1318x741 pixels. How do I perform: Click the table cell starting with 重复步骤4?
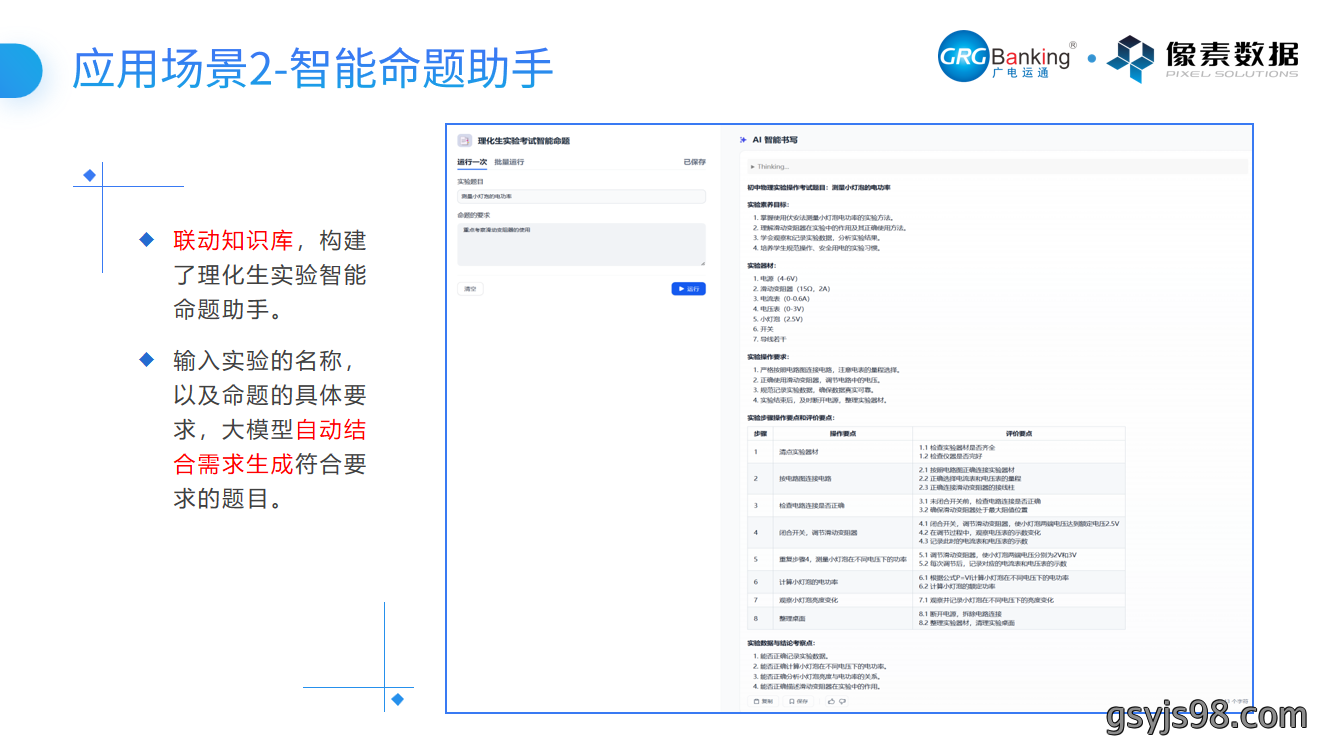[x=843, y=559]
